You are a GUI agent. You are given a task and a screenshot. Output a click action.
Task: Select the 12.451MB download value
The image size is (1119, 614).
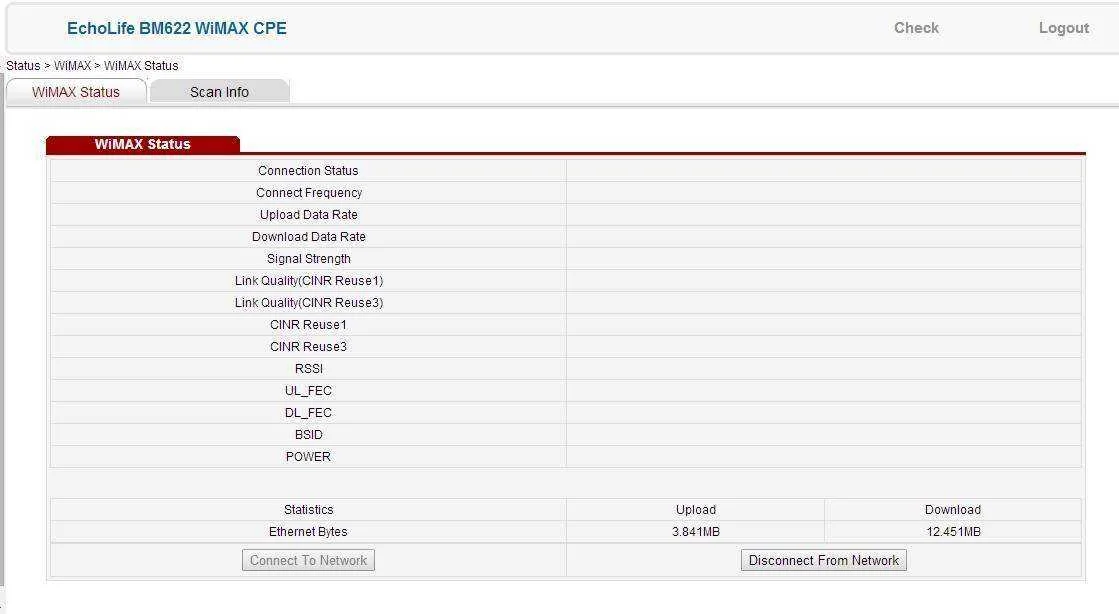pos(953,532)
